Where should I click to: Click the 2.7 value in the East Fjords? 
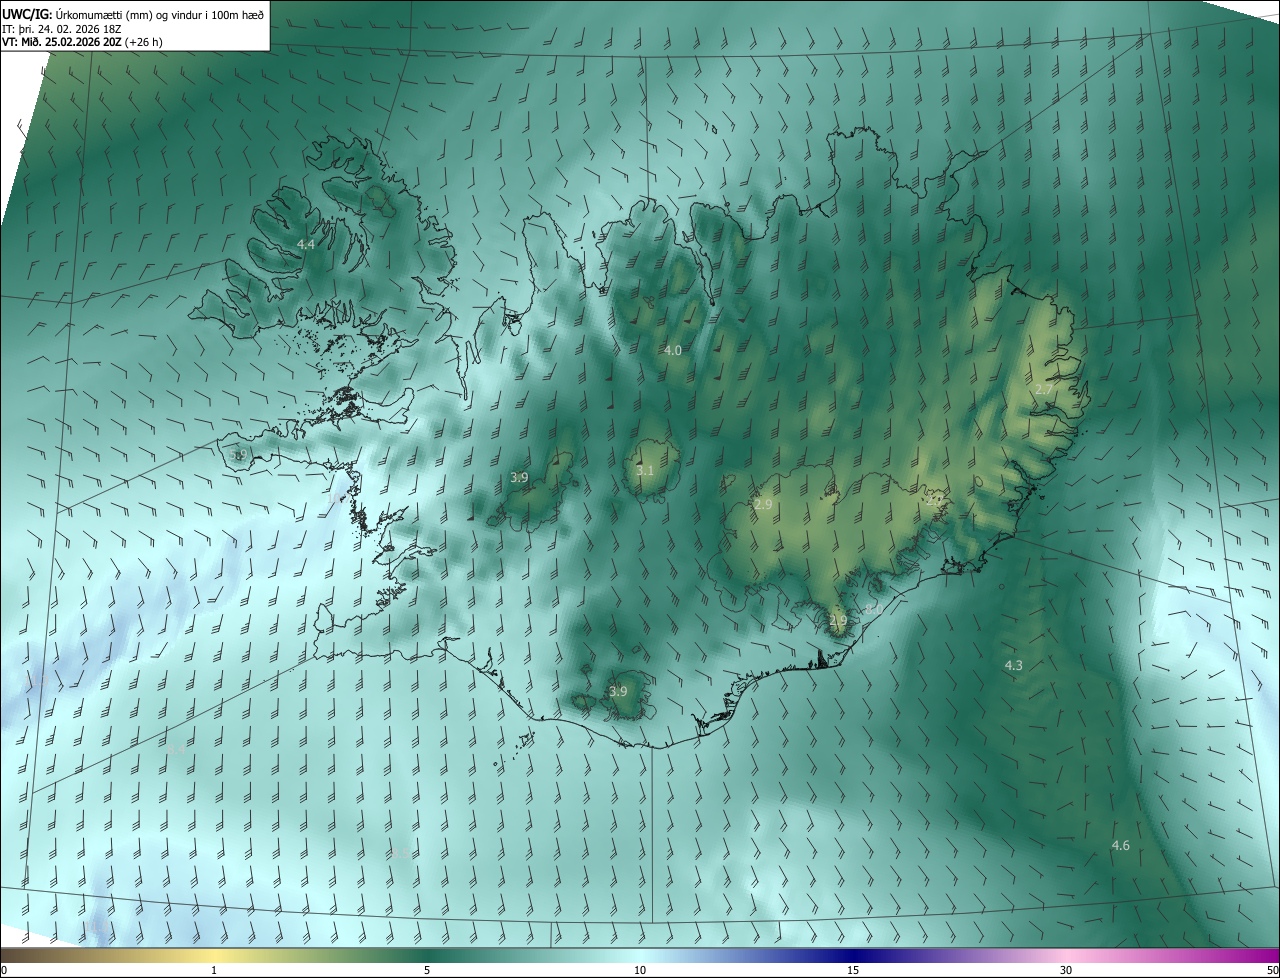(1043, 389)
